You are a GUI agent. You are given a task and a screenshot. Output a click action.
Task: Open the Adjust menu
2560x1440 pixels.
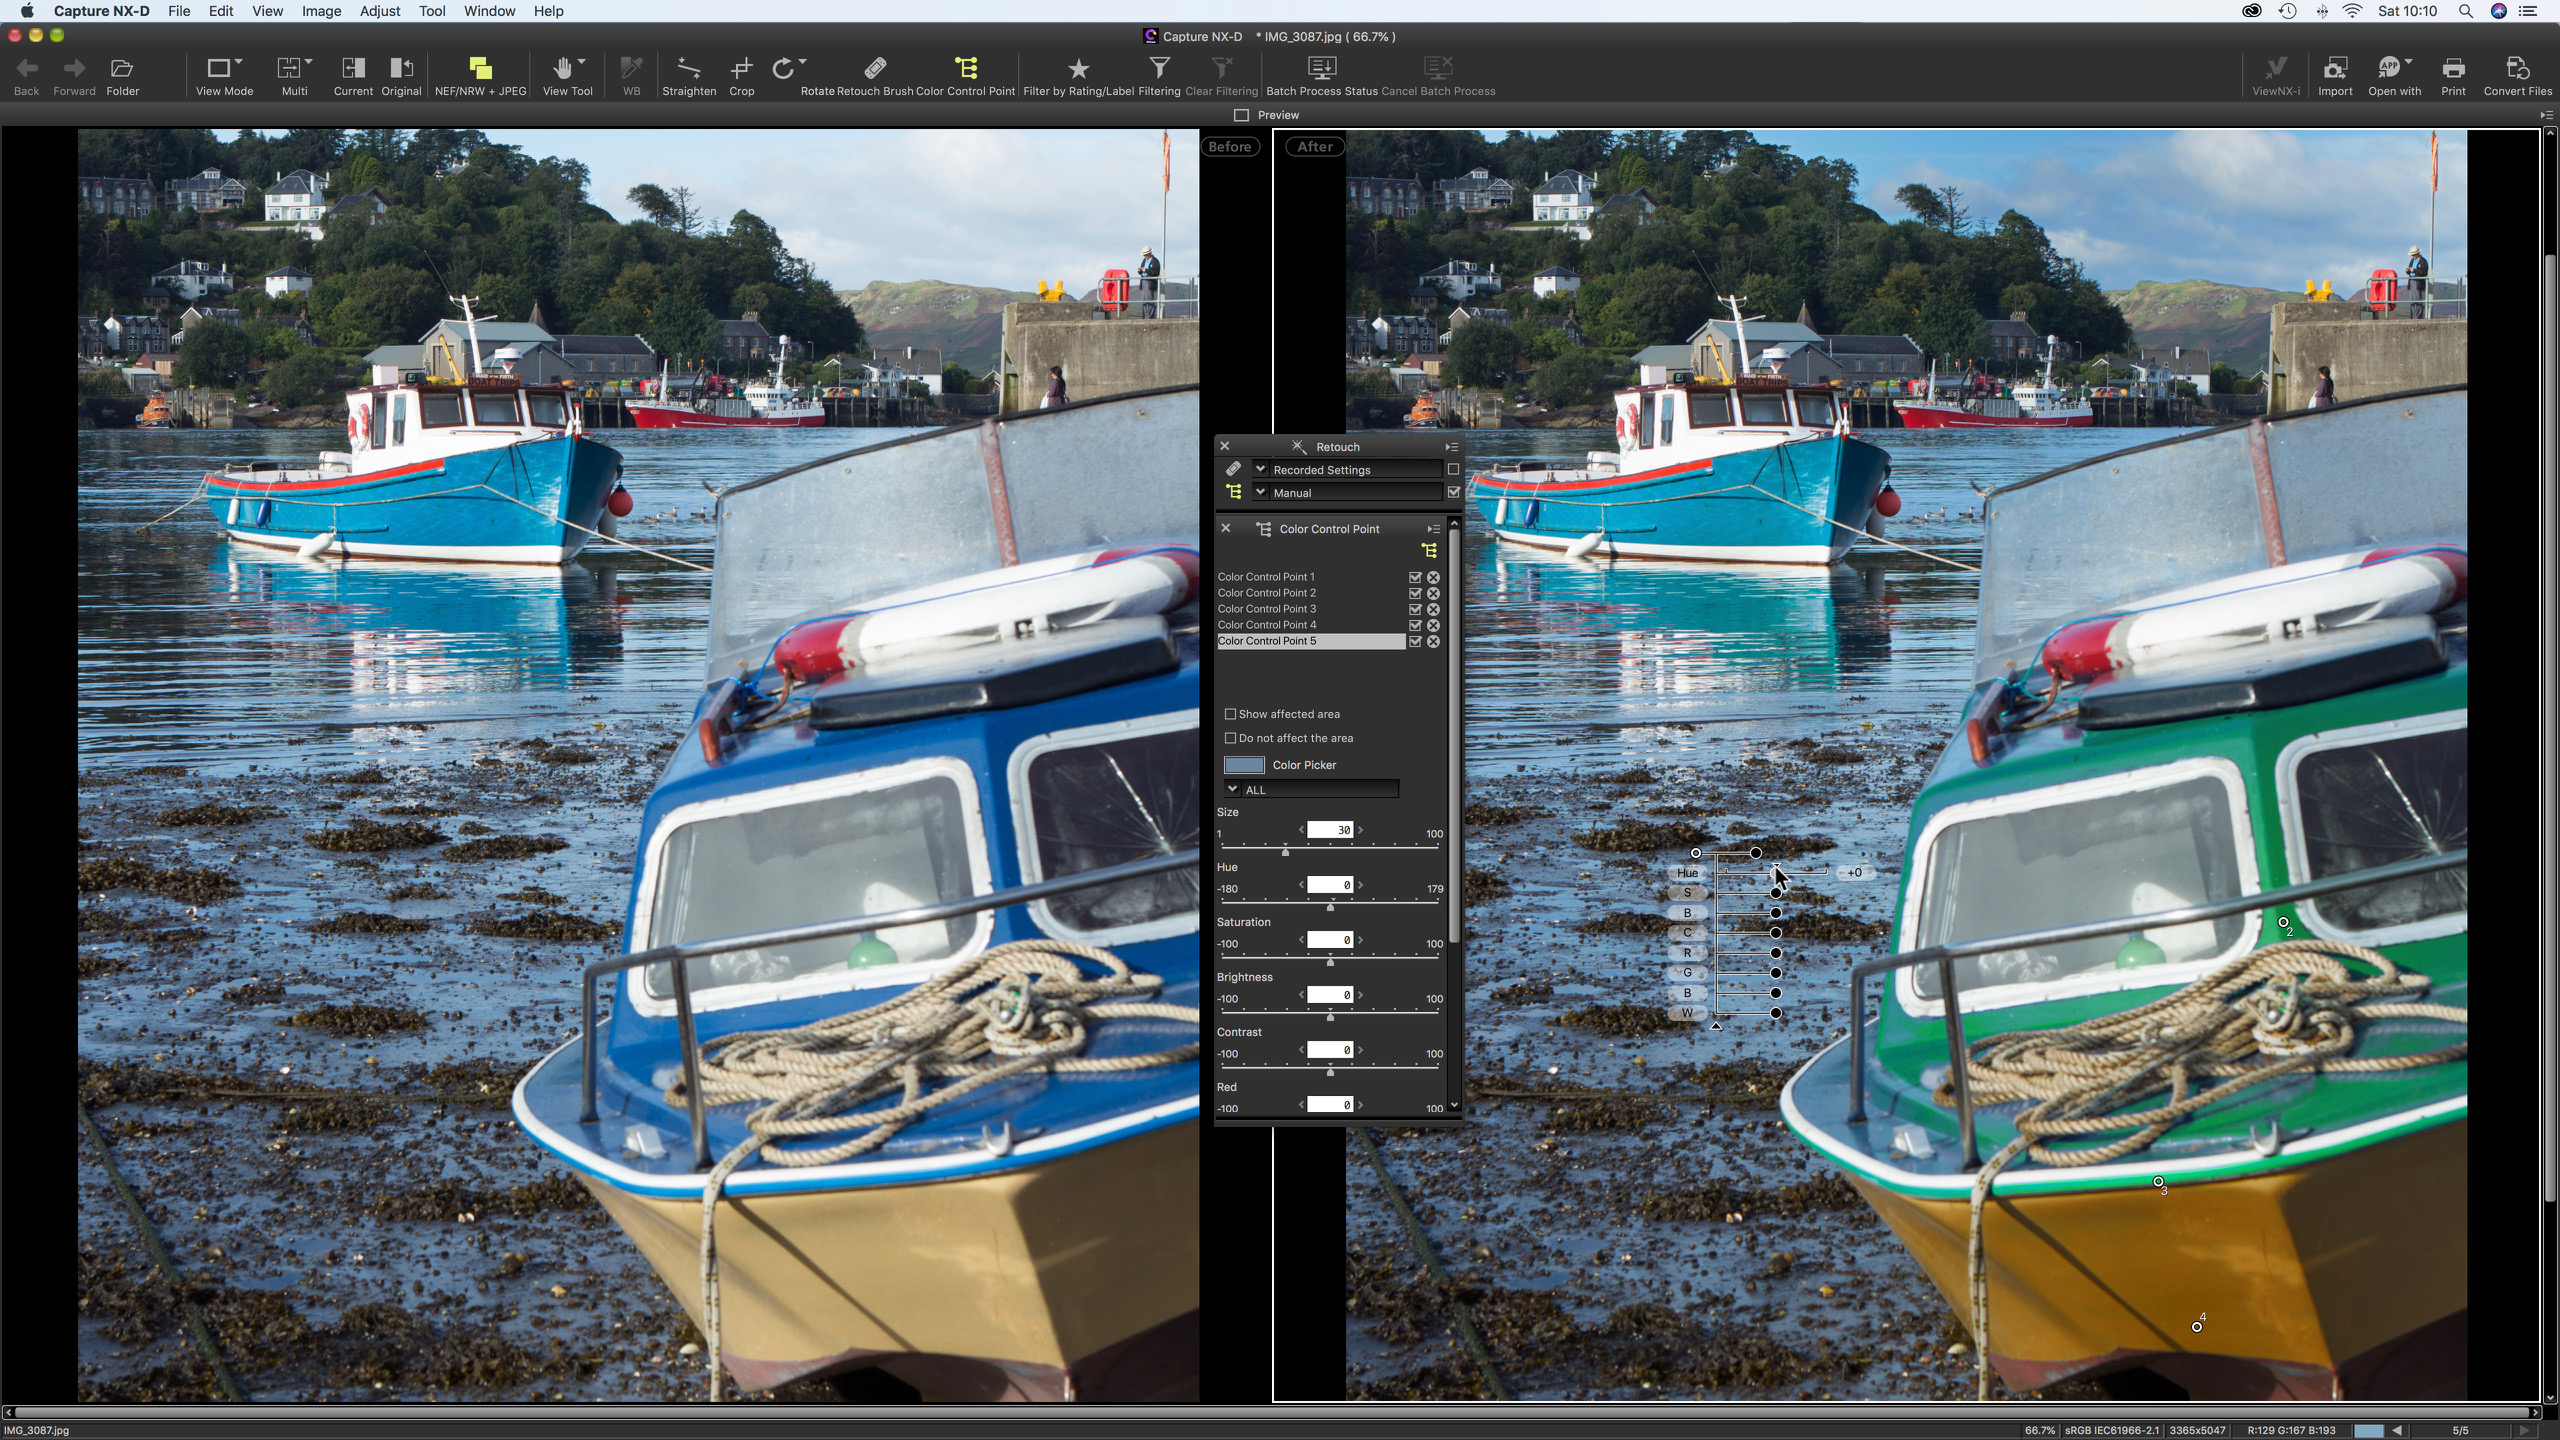coord(379,11)
